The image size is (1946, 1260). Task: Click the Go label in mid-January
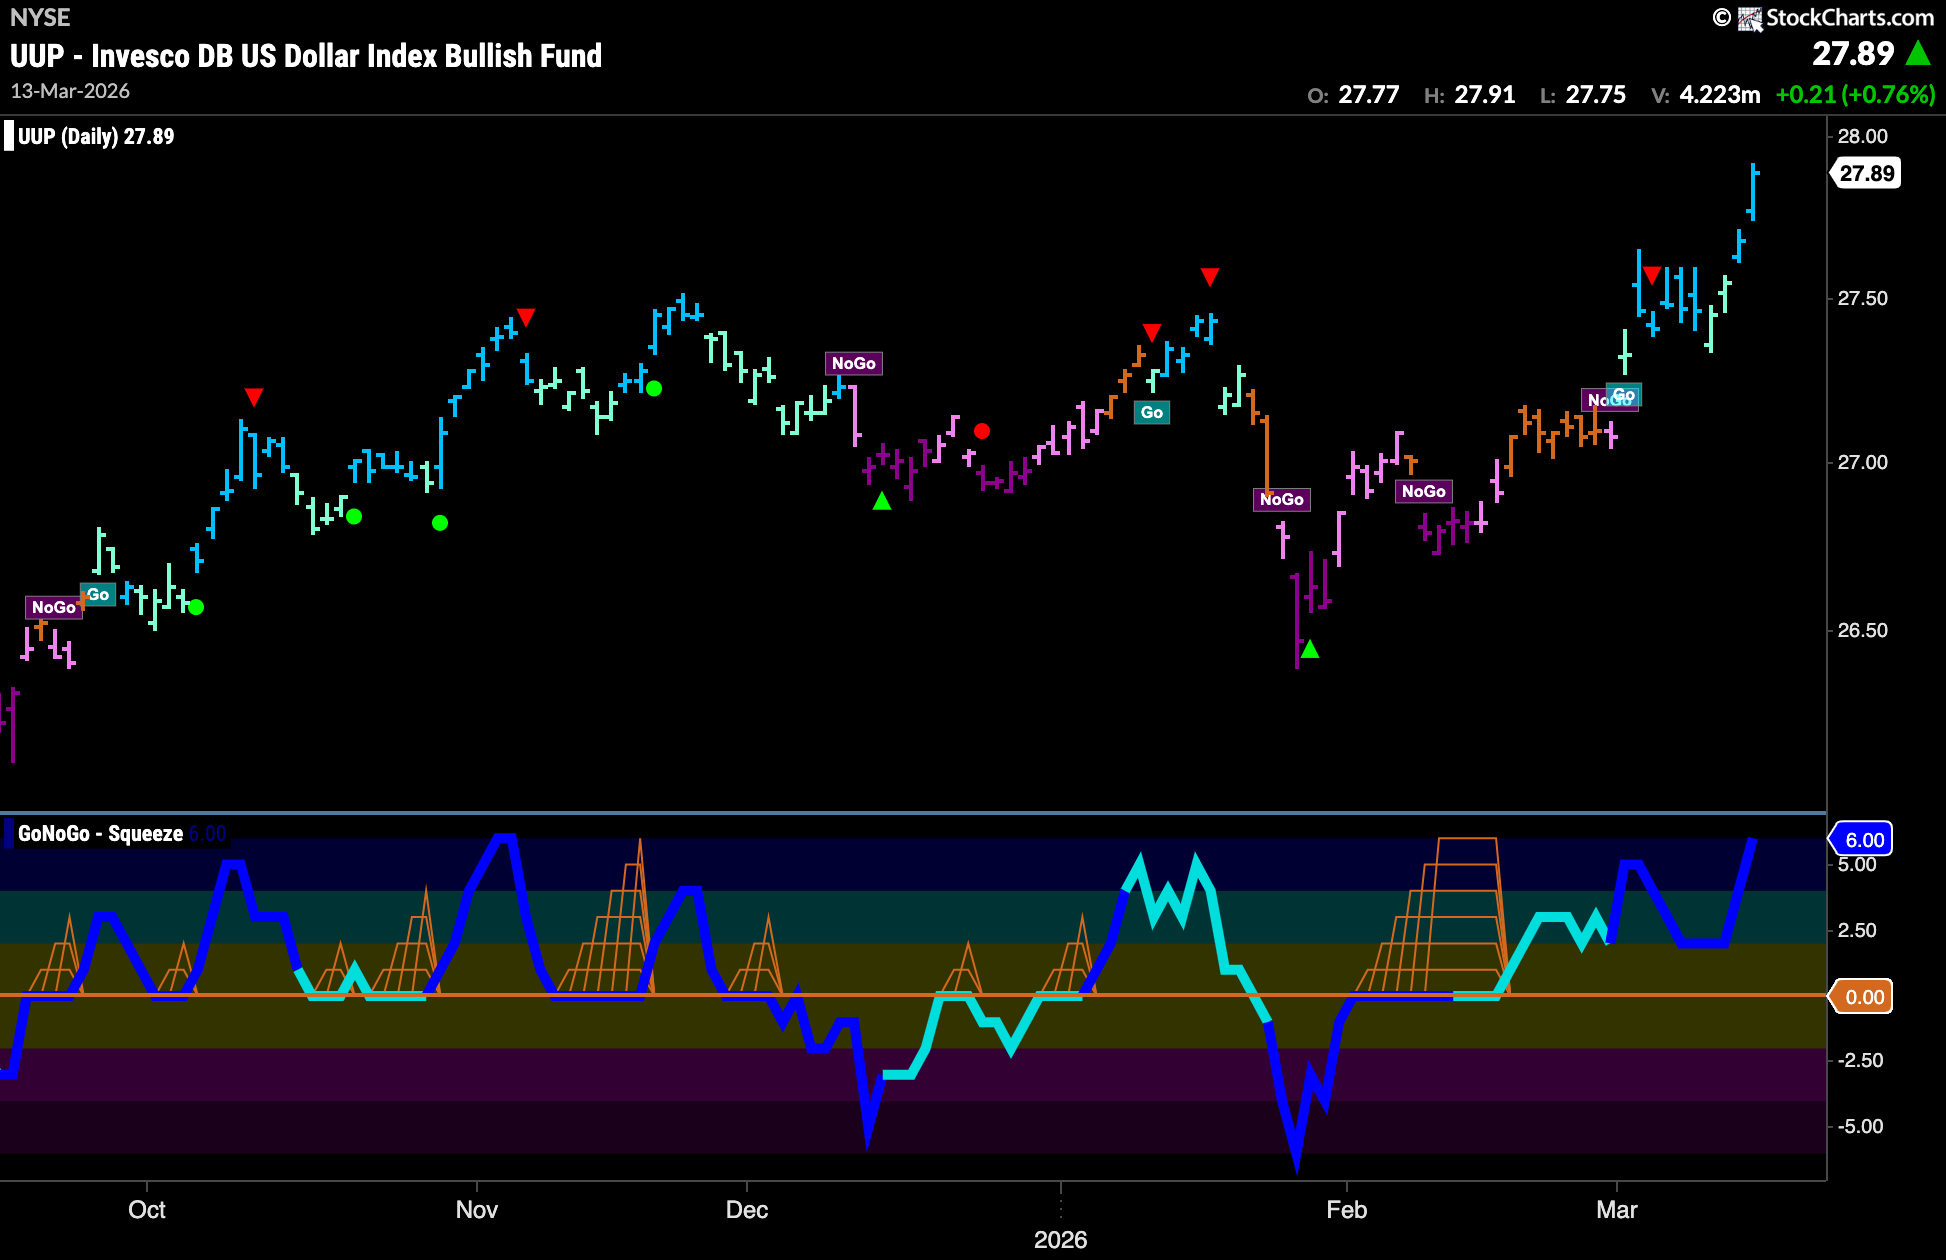click(x=1152, y=412)
